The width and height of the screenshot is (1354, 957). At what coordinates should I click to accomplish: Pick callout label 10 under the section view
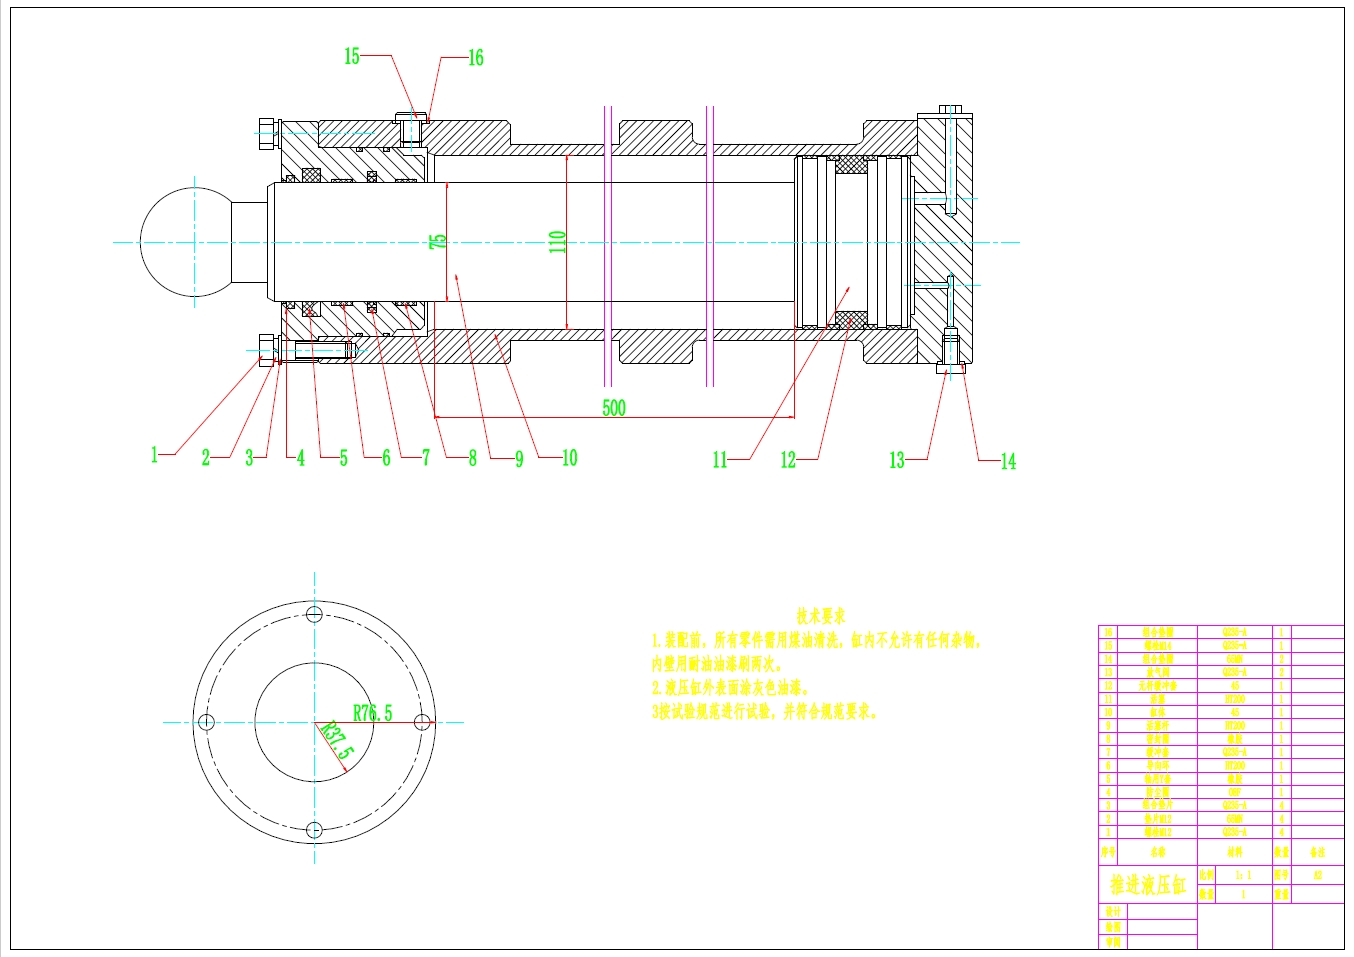click(570, 458)
